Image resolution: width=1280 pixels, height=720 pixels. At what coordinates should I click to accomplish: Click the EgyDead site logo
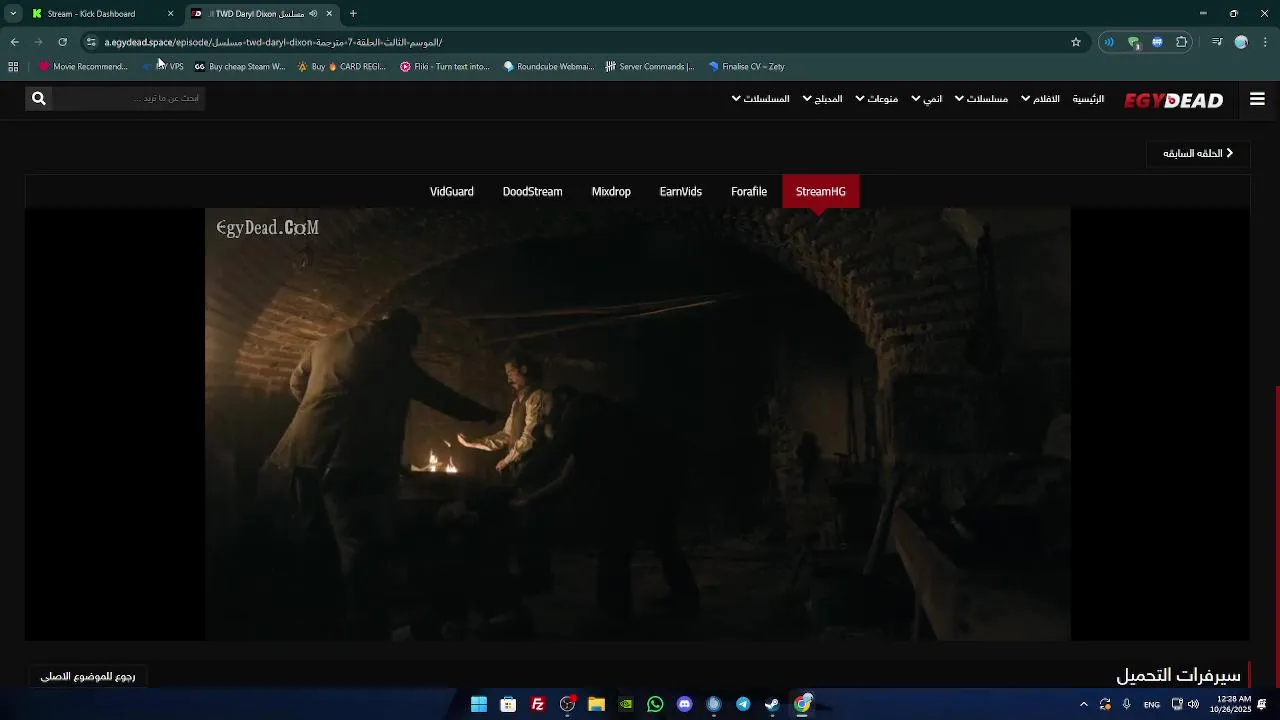(1173, 100)
